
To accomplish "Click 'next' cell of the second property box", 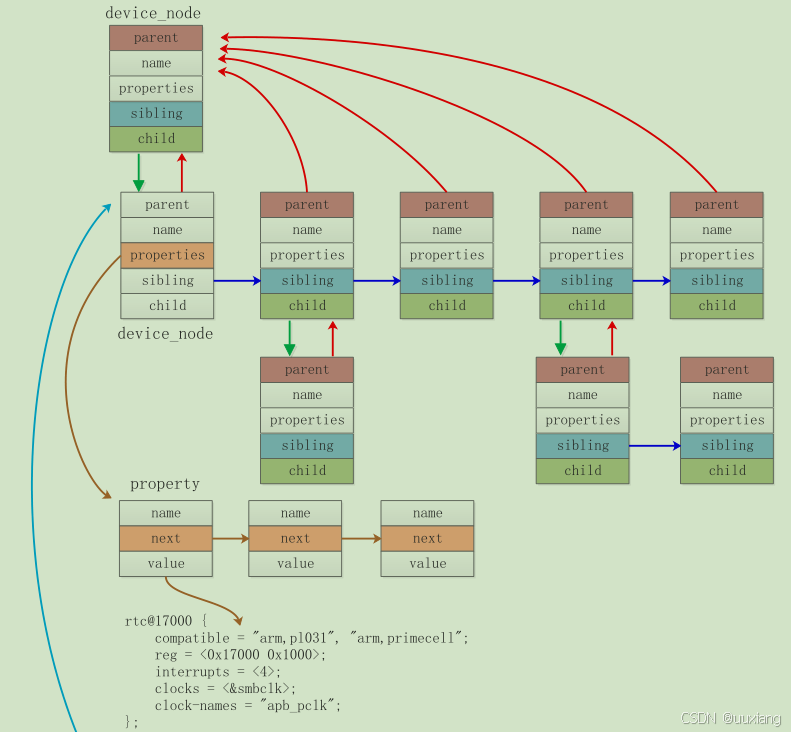I will coord(295,538).
